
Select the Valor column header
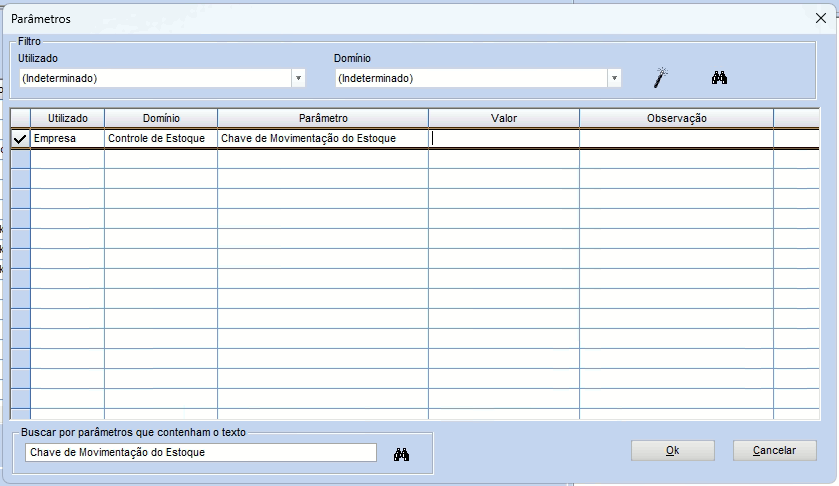[503, 118]
